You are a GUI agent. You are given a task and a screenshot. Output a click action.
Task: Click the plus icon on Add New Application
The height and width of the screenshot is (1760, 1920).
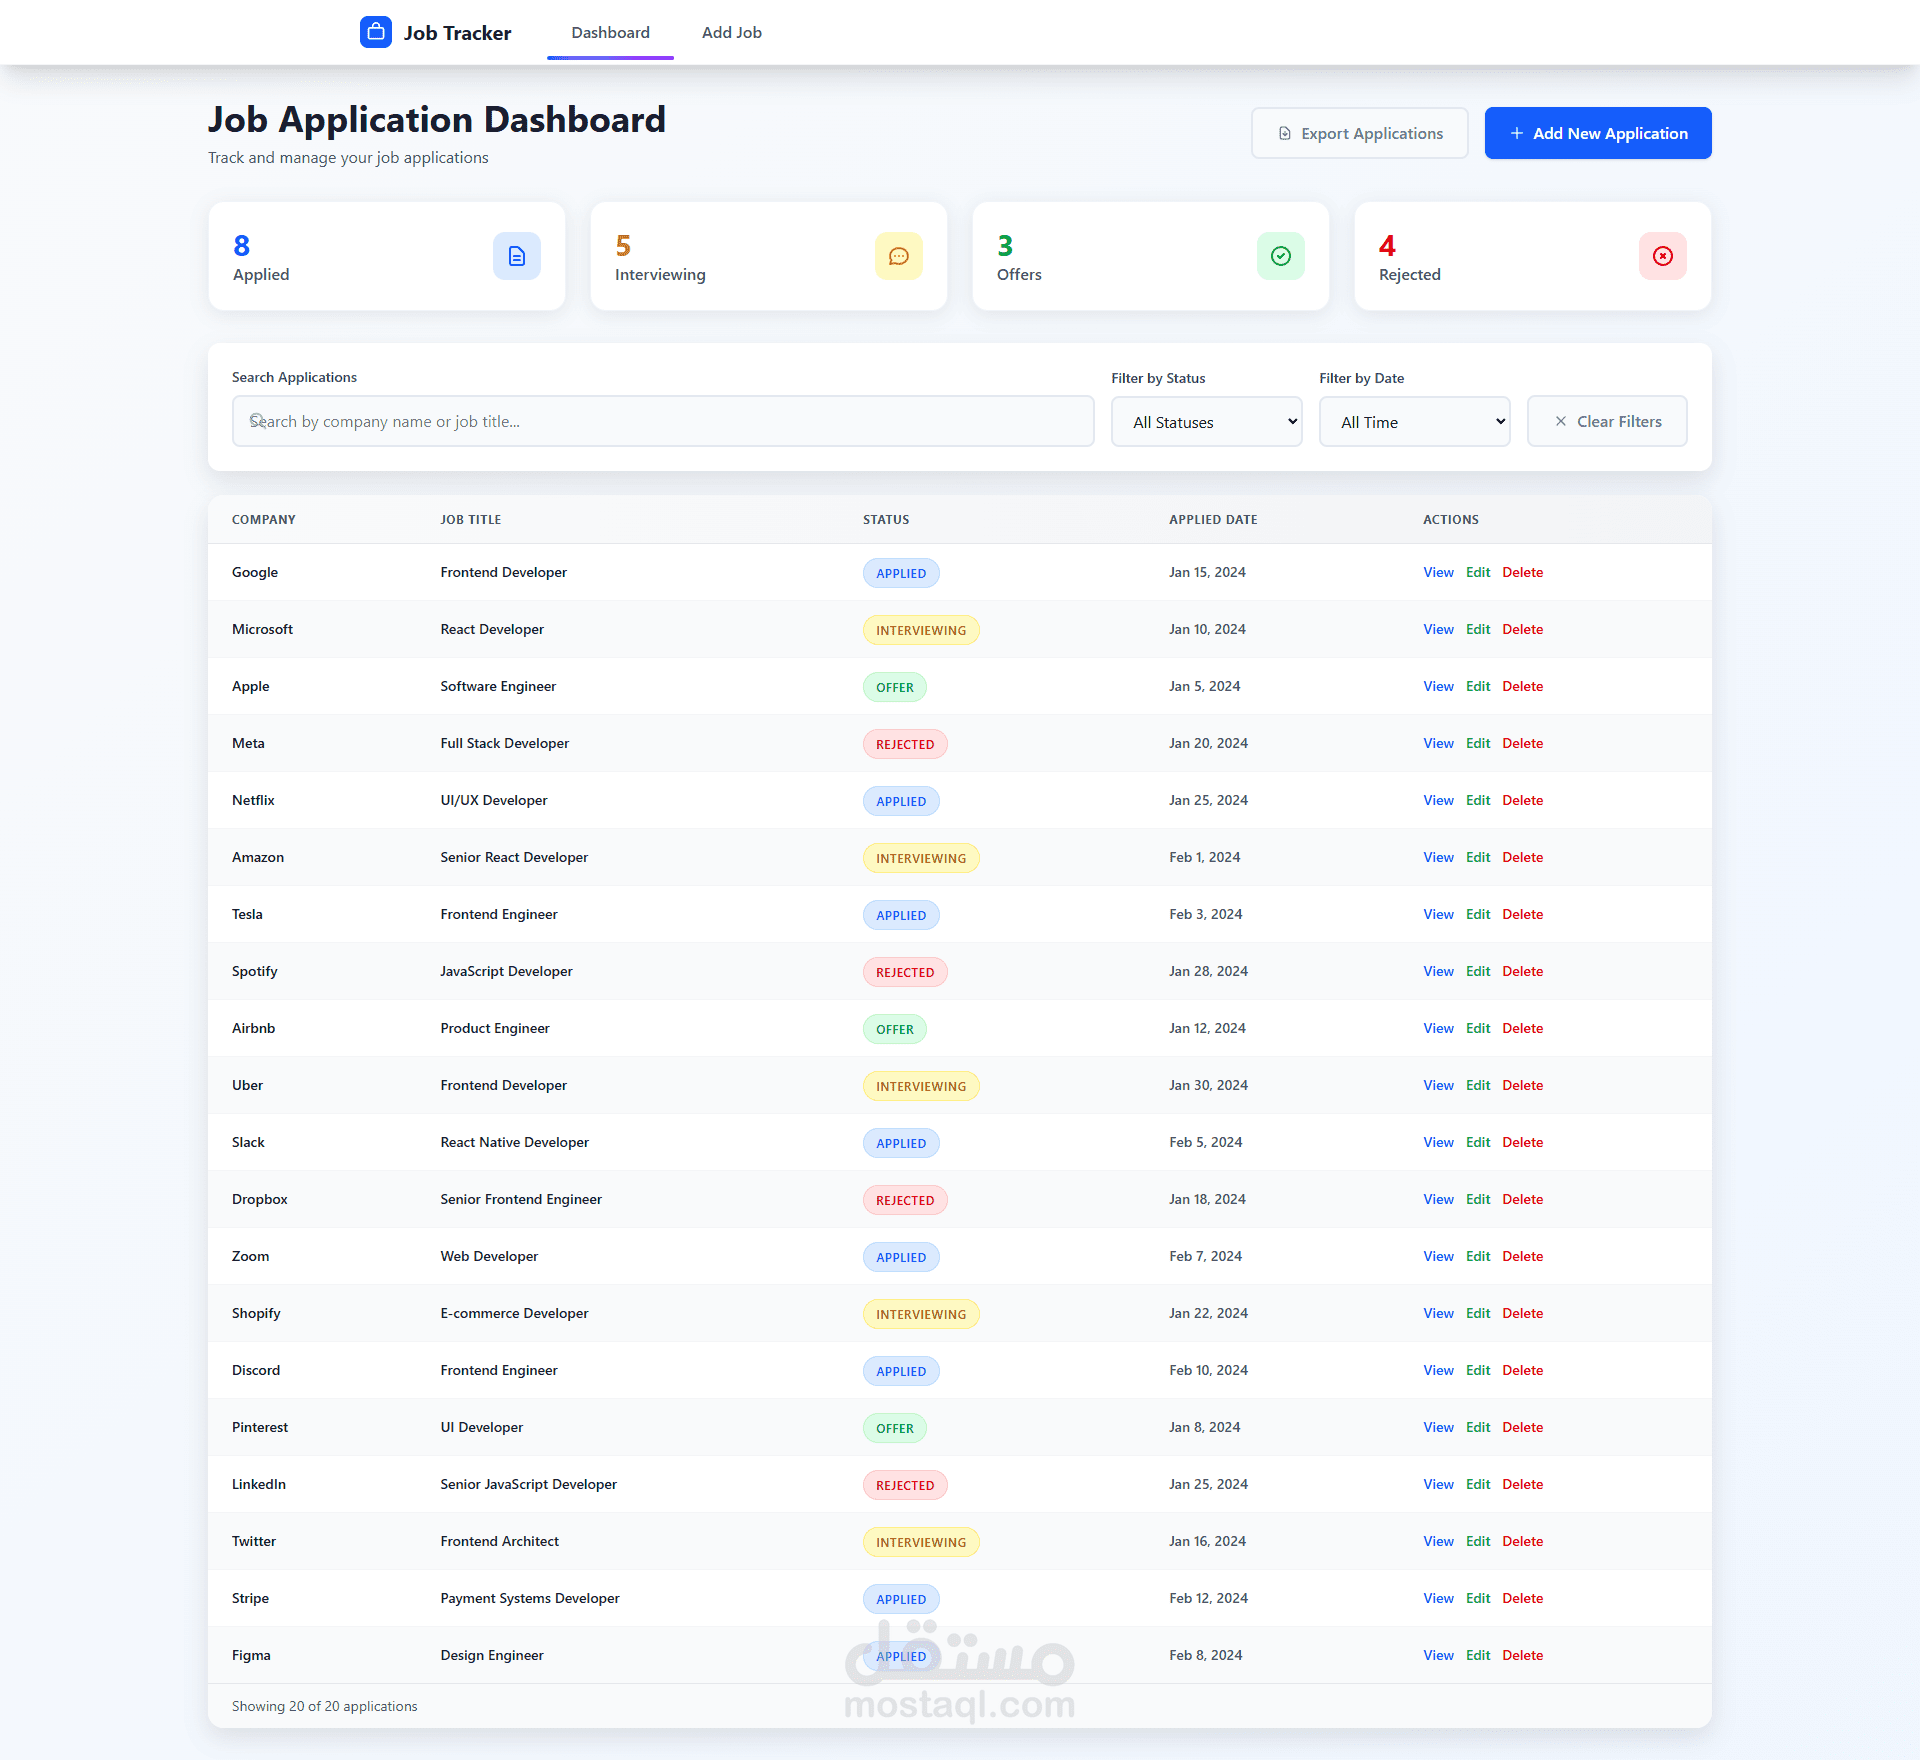coord(1515,132)
